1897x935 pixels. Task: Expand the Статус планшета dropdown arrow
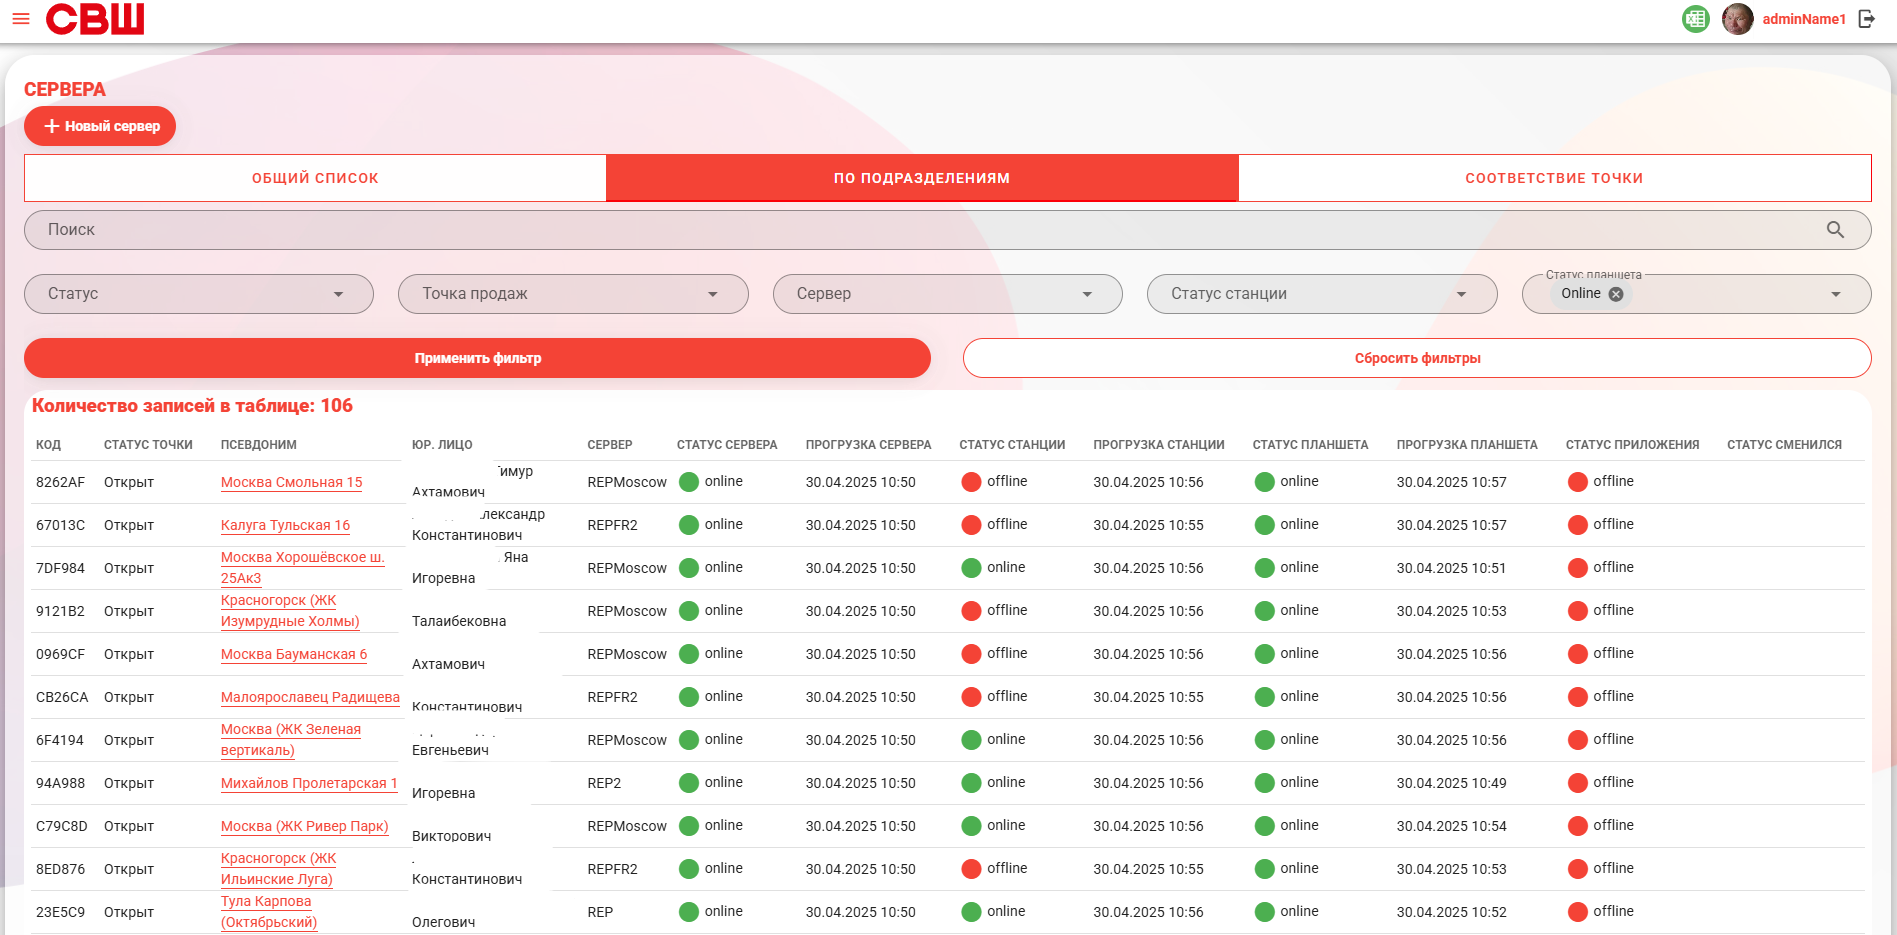1836,294
